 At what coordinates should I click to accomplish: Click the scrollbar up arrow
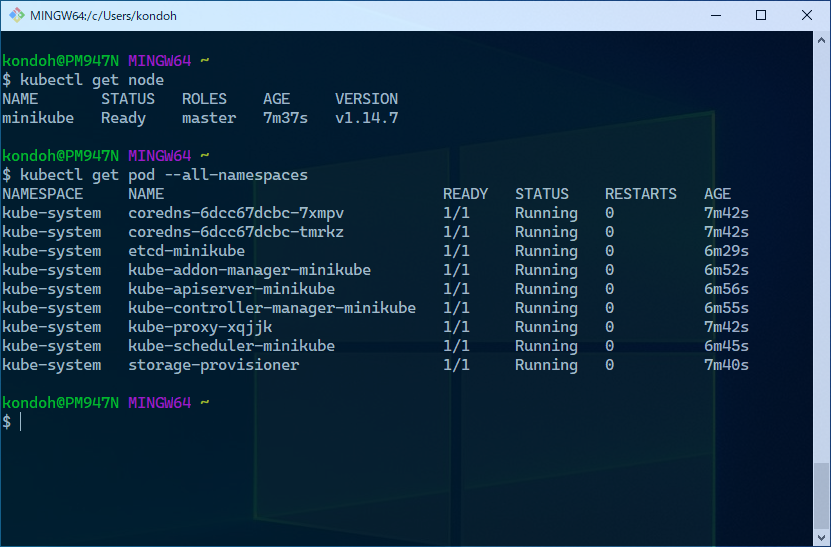click(x=821, y=40)
